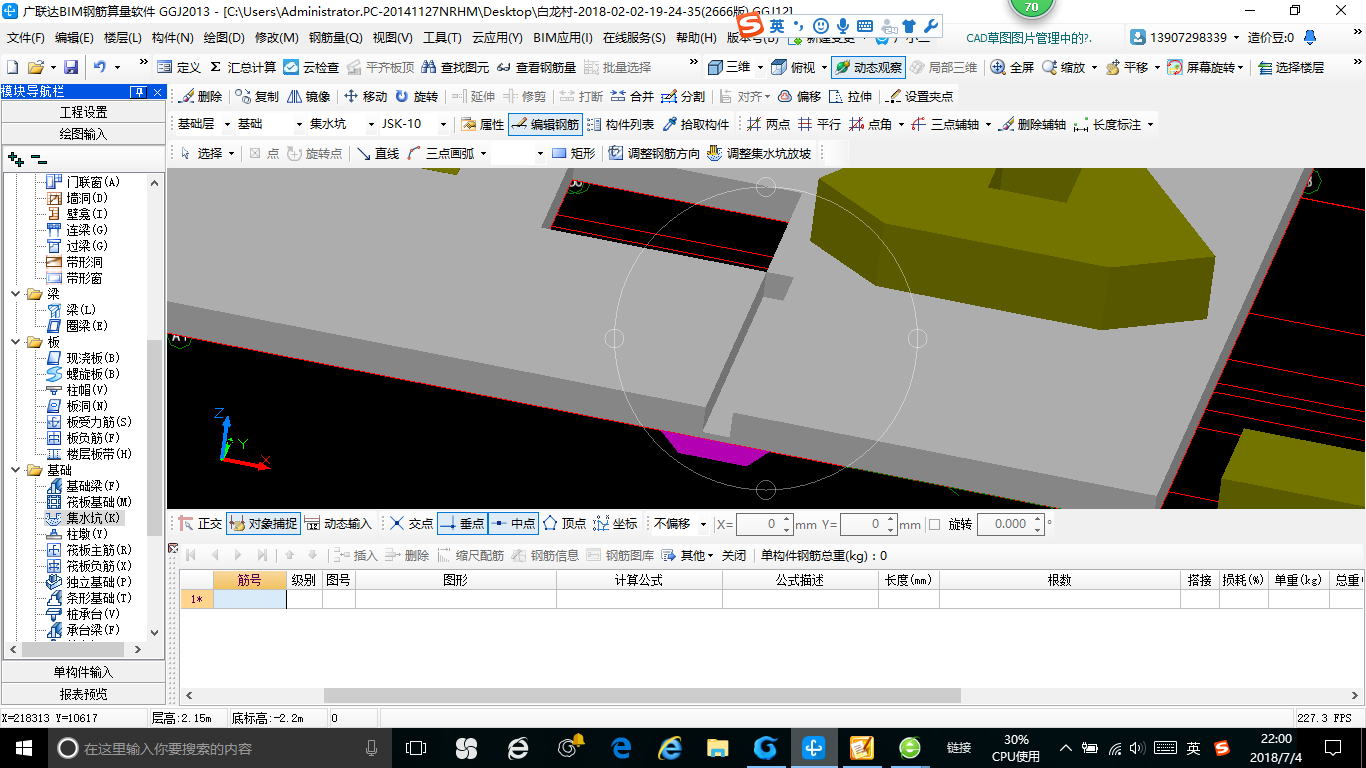Select the 平行 parallel axis tool
This screenshot has height=768, width=1366.
coord(819,125)
